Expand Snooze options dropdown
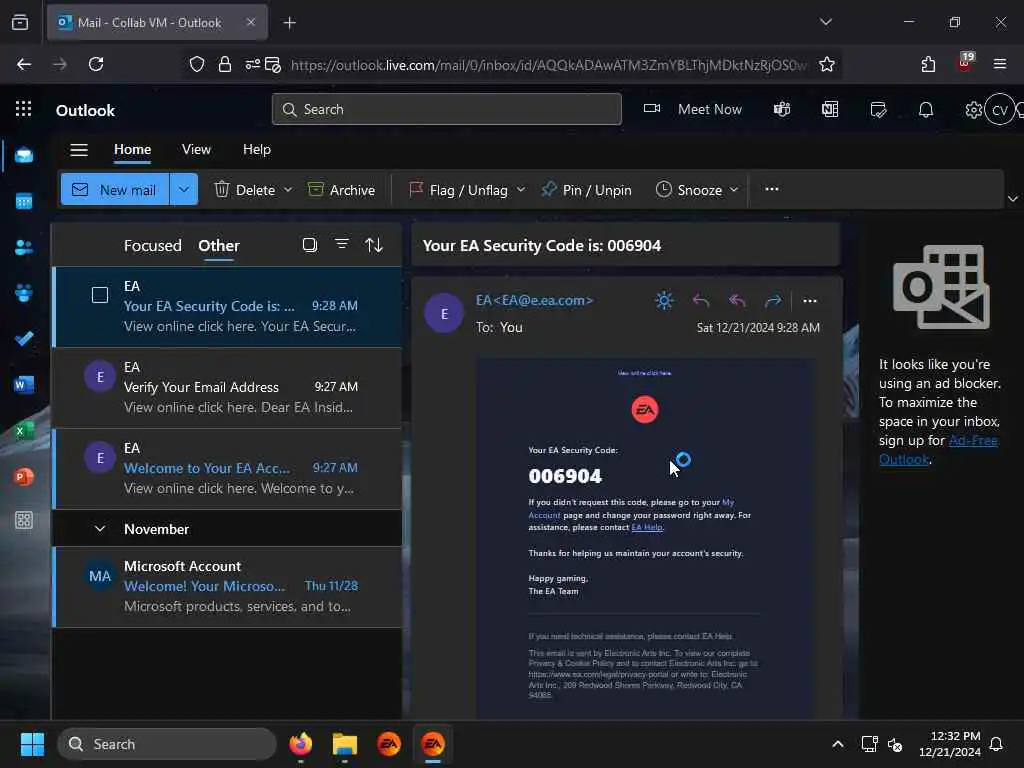Image resolution: width=1024 pixels, height=768 pixels. 733,190
